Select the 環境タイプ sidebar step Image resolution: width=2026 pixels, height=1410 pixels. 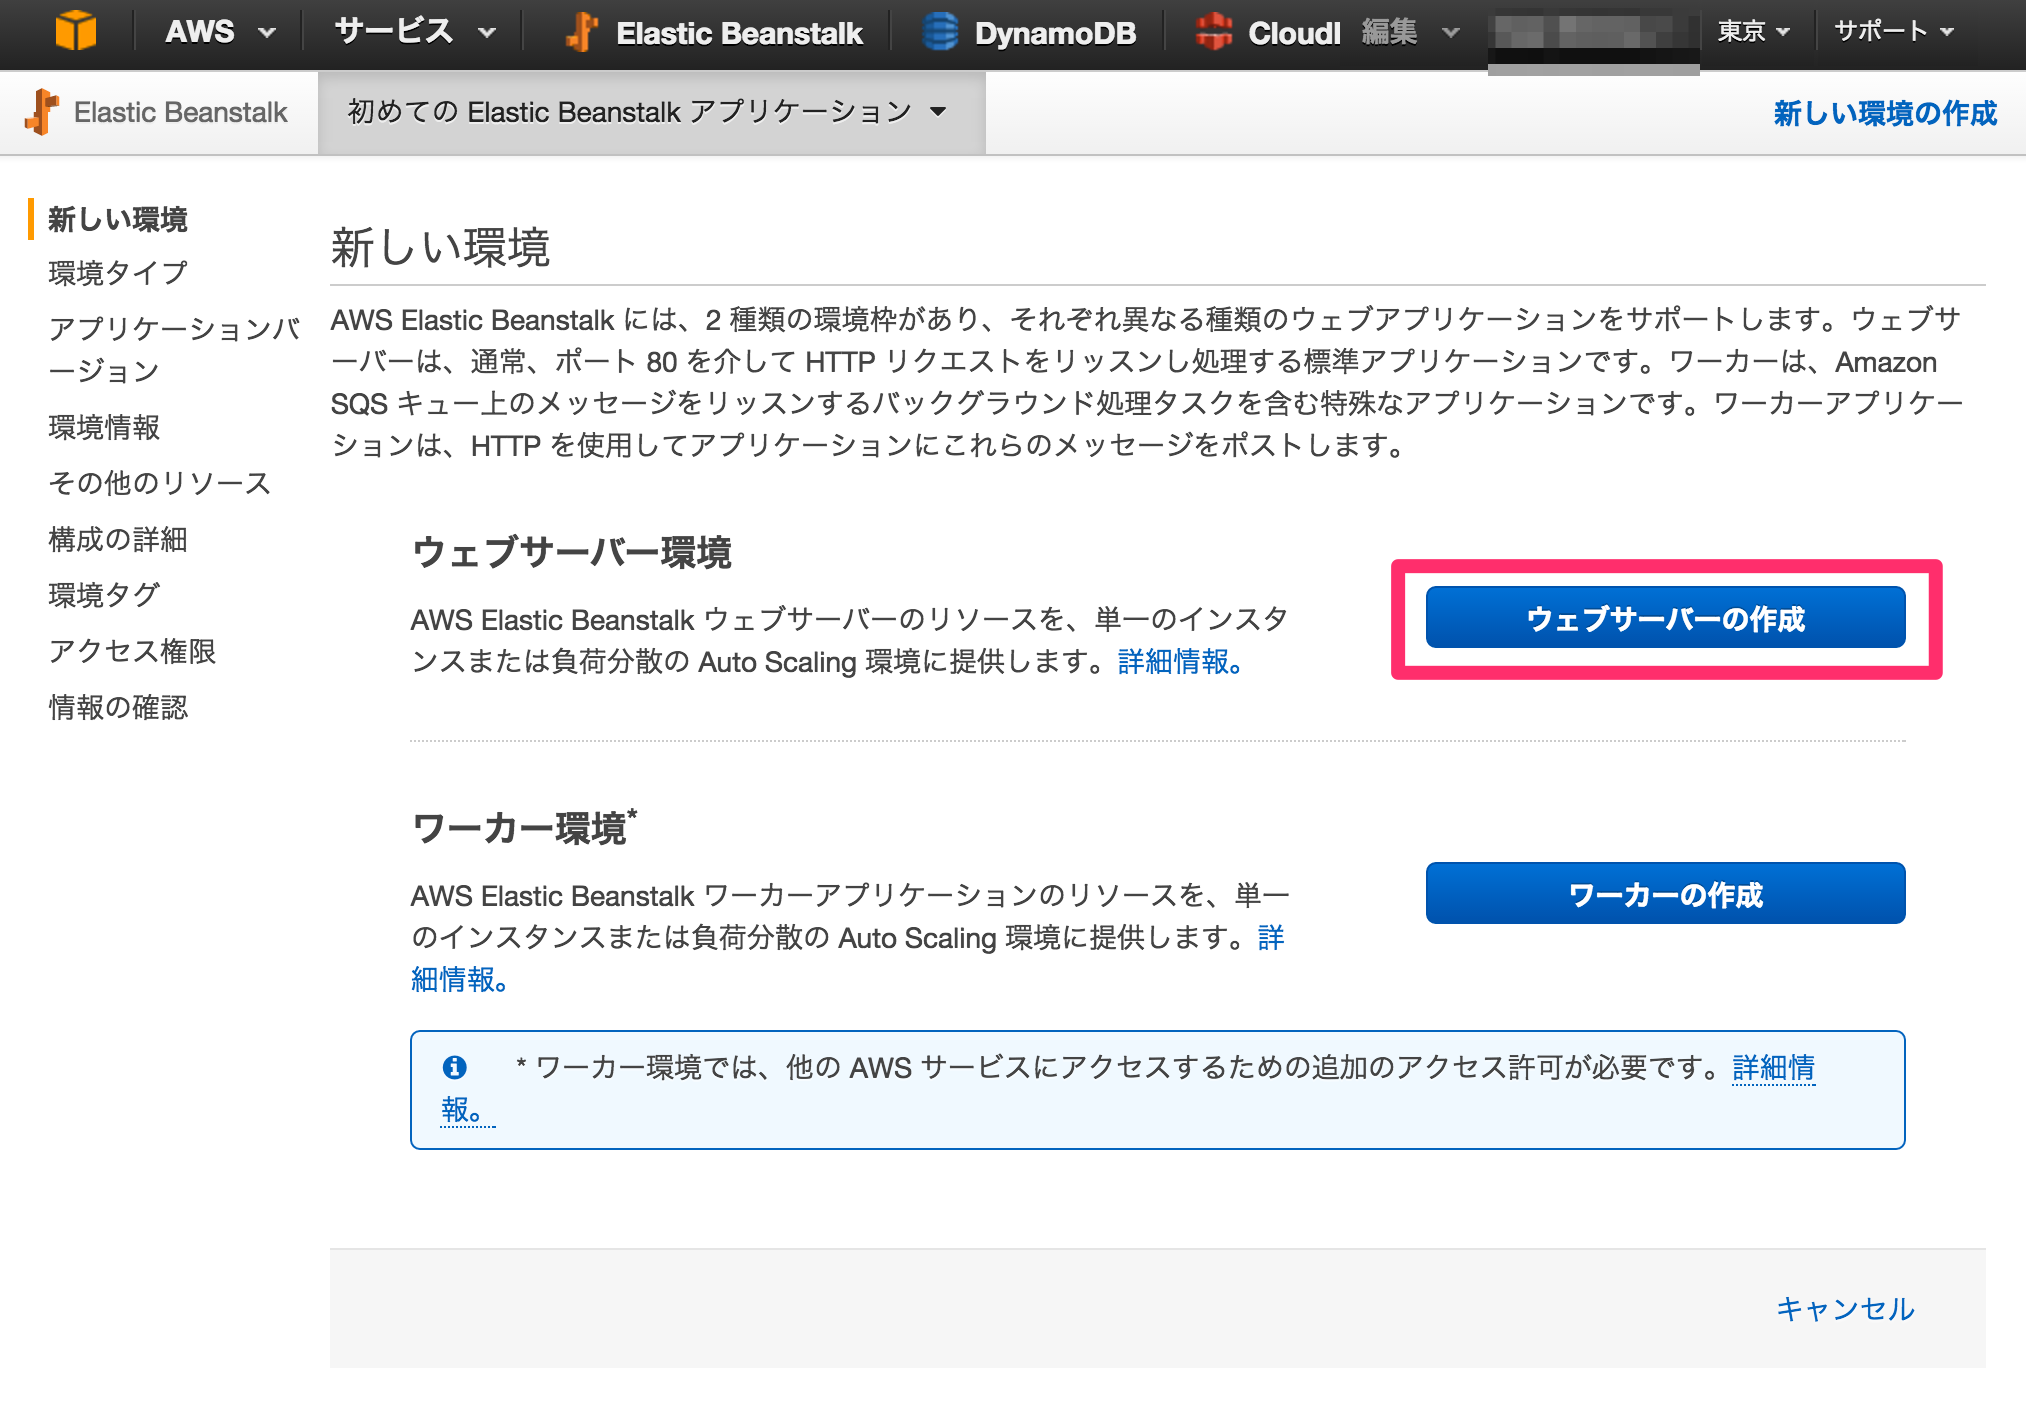[x=118, y=273]
